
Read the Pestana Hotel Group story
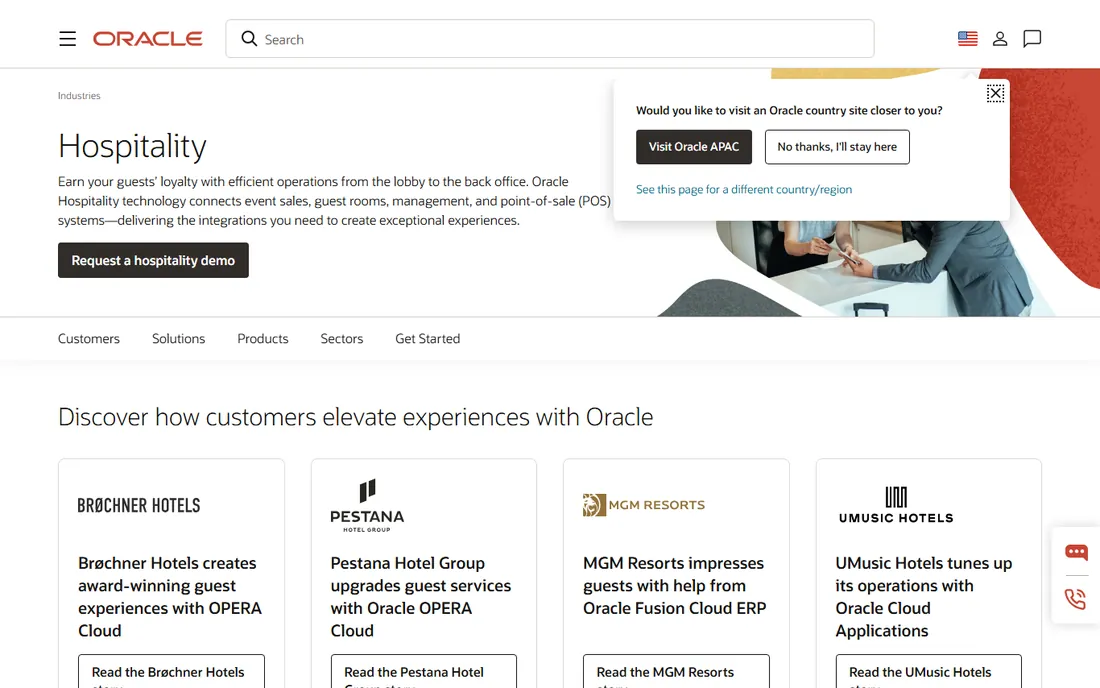point(424,672)
